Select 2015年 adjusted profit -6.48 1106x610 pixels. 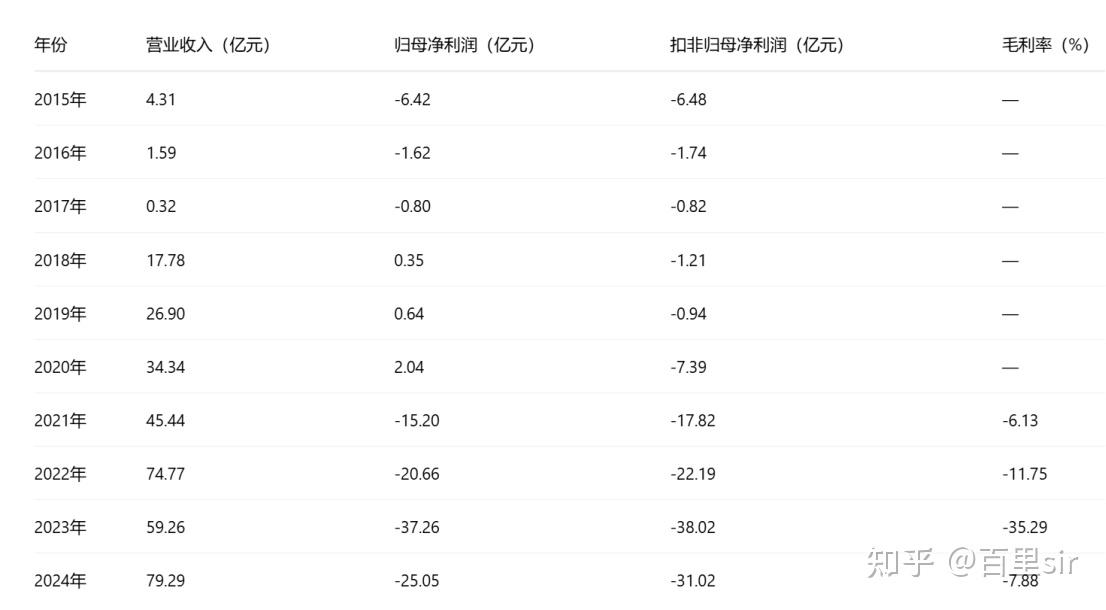pos(688,99)
